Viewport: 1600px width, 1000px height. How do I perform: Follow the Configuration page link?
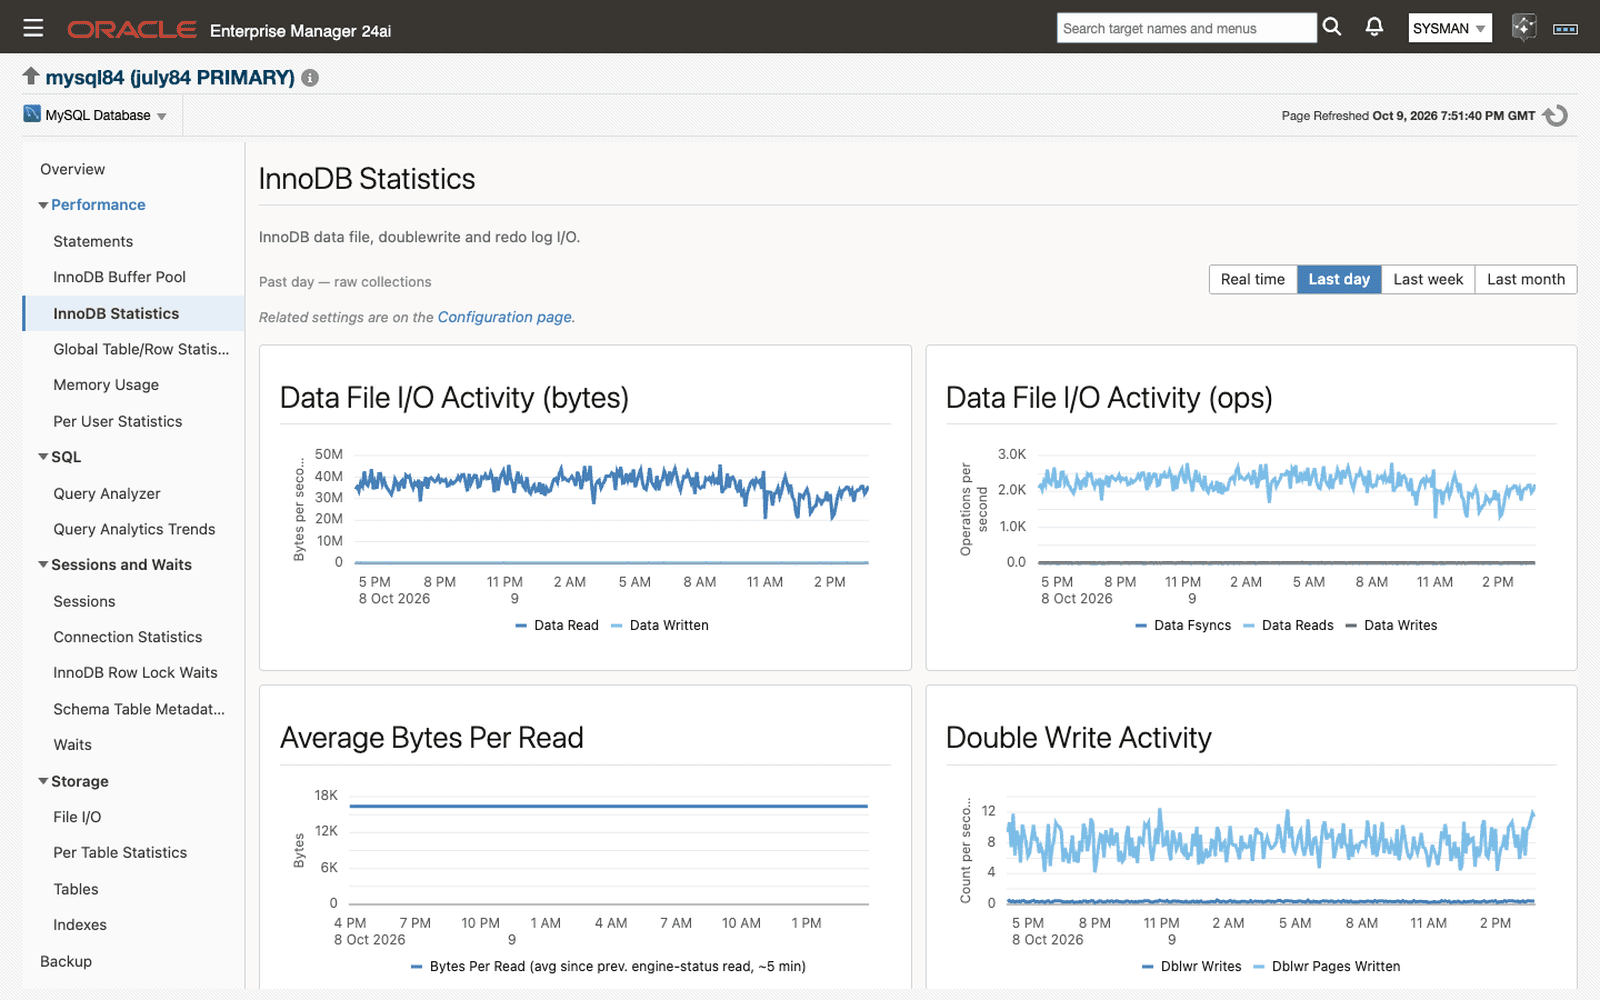(x=505, y=317)
